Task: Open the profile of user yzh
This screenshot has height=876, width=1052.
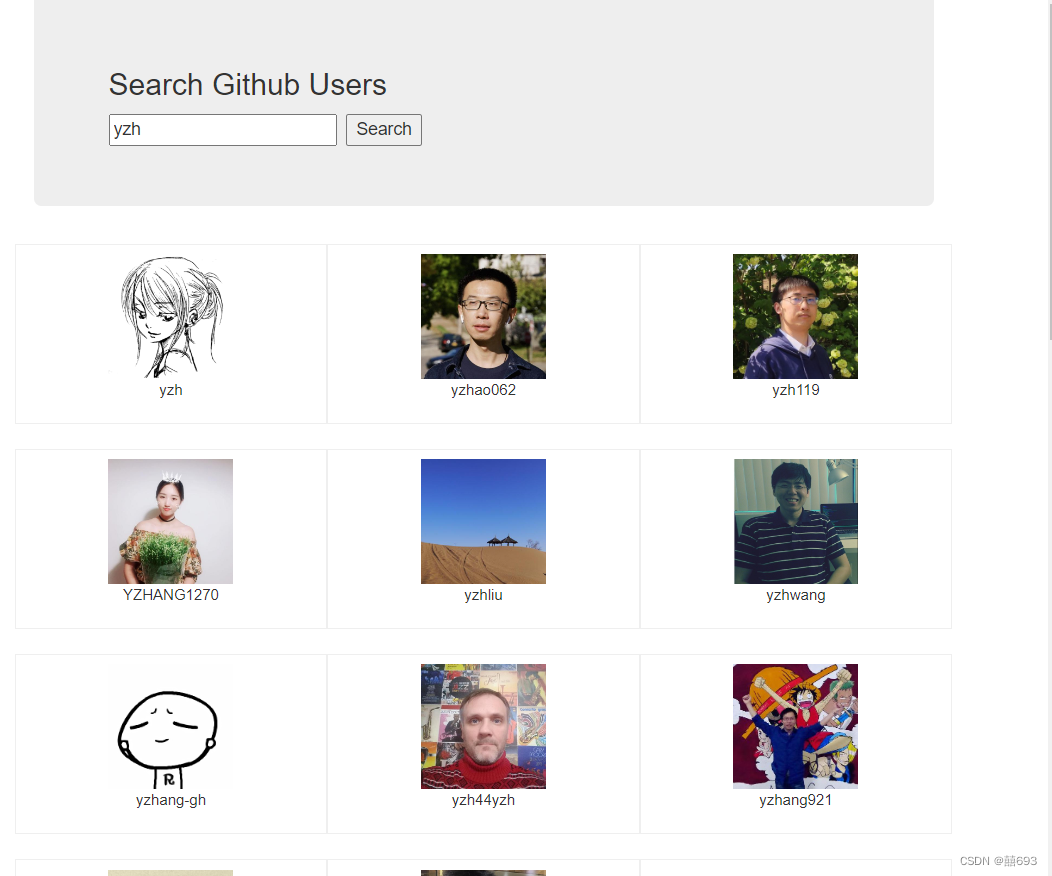Action: (x=170, y=390)
